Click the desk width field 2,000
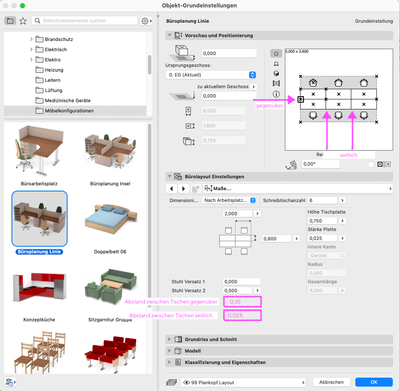 coord(238,213)
